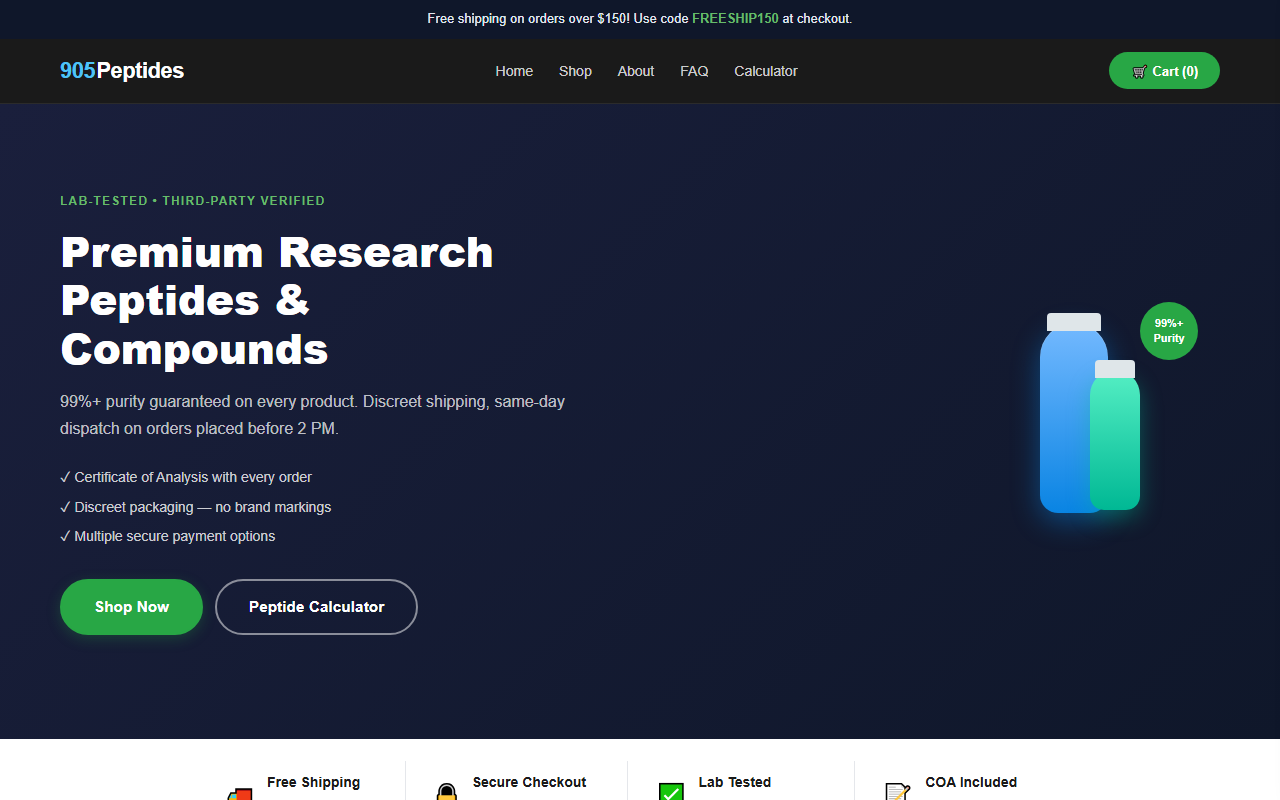Open the 905Peptides logo homepage link
1280x800 pixels.
(122, 71)
